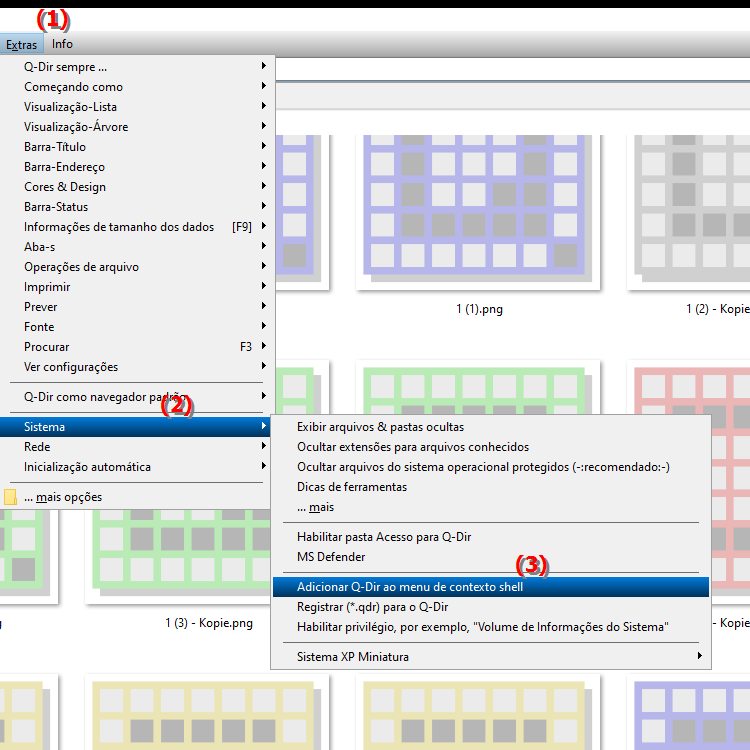Open the Extras menu
This screenshot has height=750, width=750.
tap(22, 44)
